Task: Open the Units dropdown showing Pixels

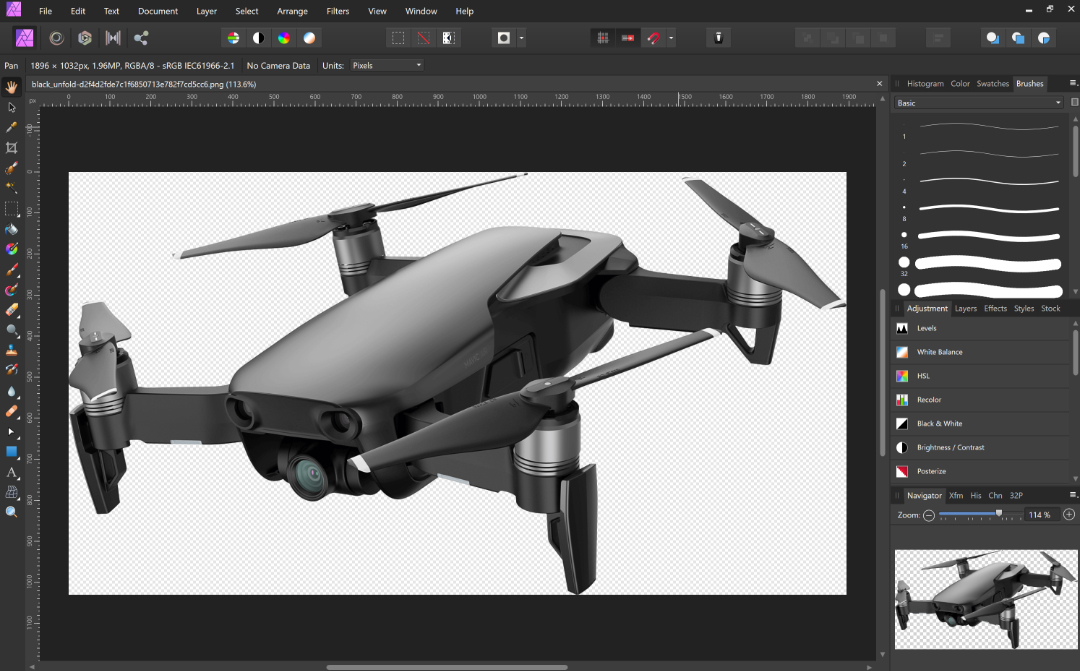Action: pos(386,65)
